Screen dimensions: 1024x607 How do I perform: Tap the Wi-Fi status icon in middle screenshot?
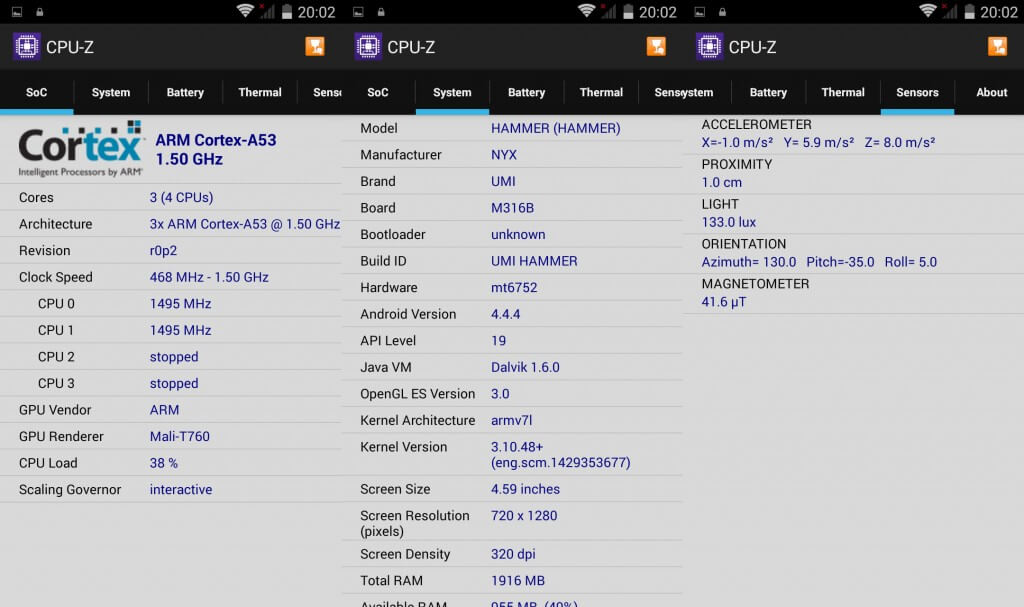[x=586, y=11]
